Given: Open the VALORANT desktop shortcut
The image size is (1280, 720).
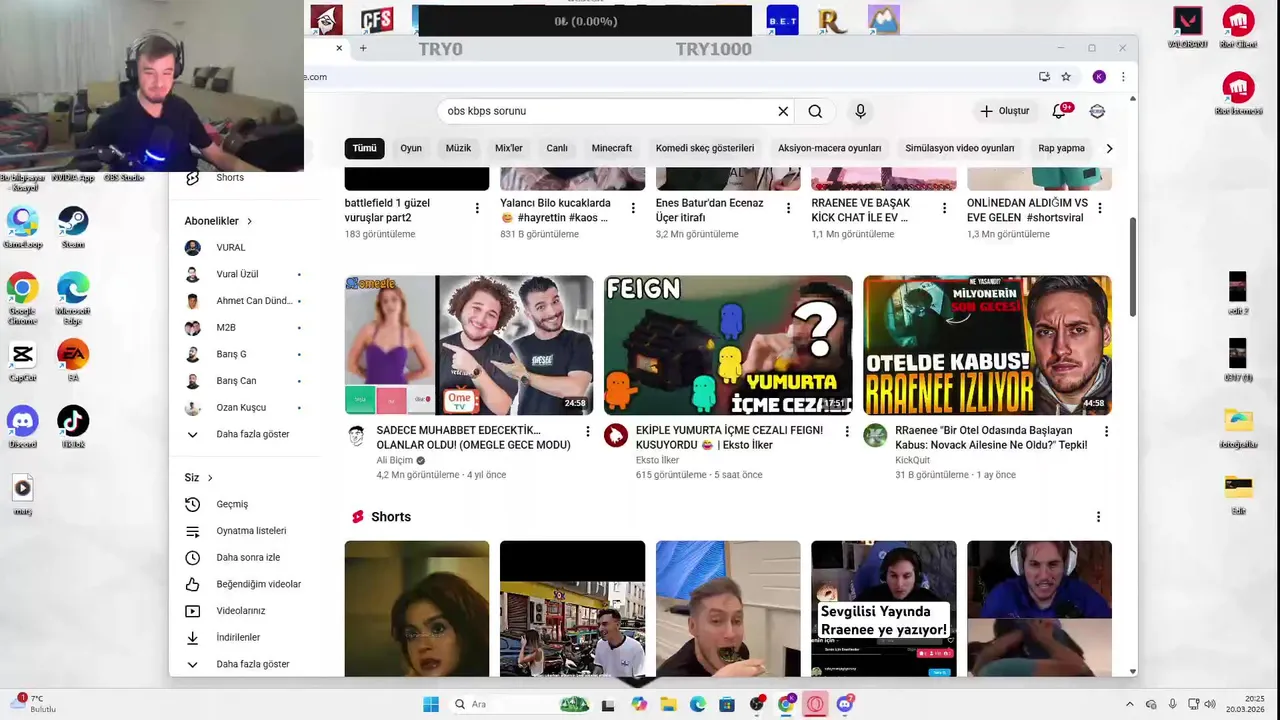Looking at the screenshot, I should [x=1187, y=27].
